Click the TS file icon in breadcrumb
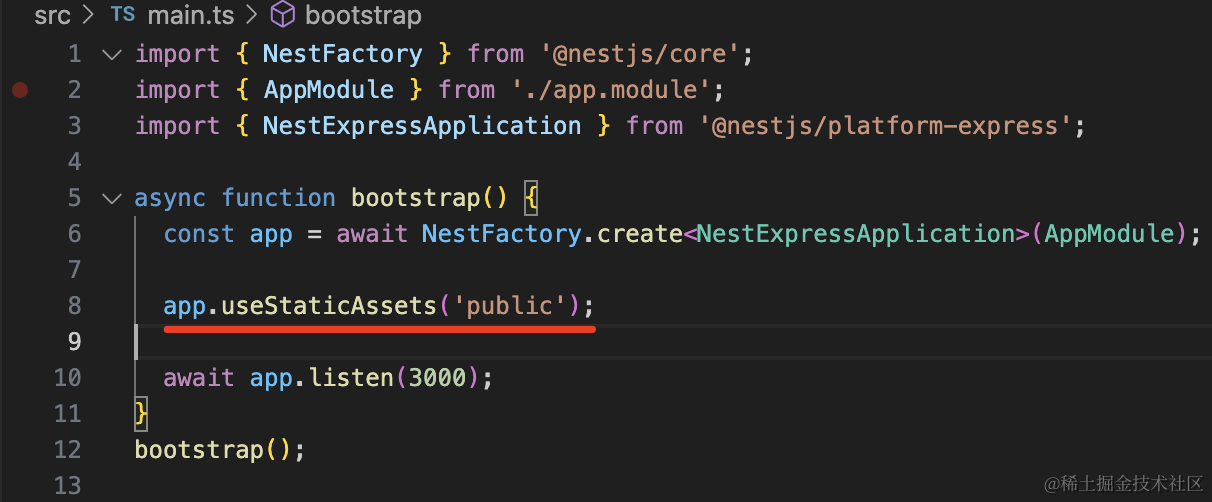This screenshot has height=502, width=1212. 122,15
